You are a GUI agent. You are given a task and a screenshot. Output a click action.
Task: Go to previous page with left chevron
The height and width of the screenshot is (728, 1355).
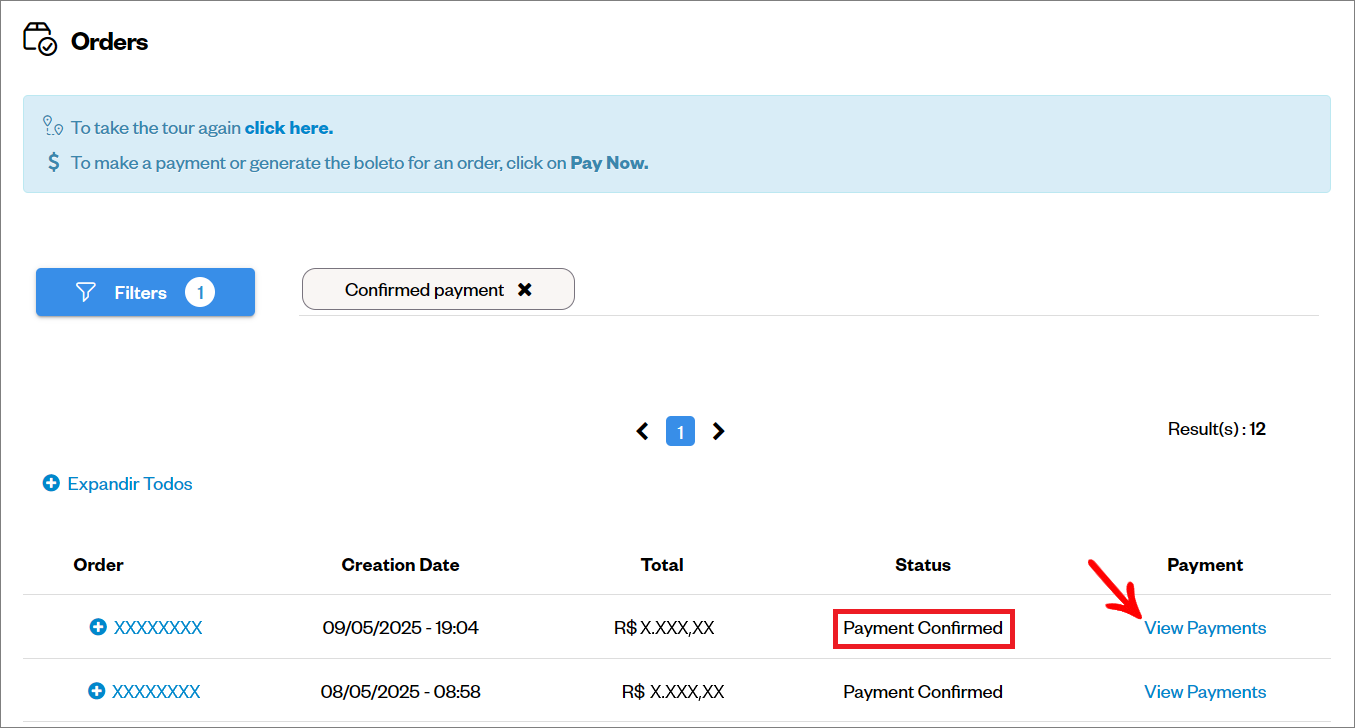642,431
